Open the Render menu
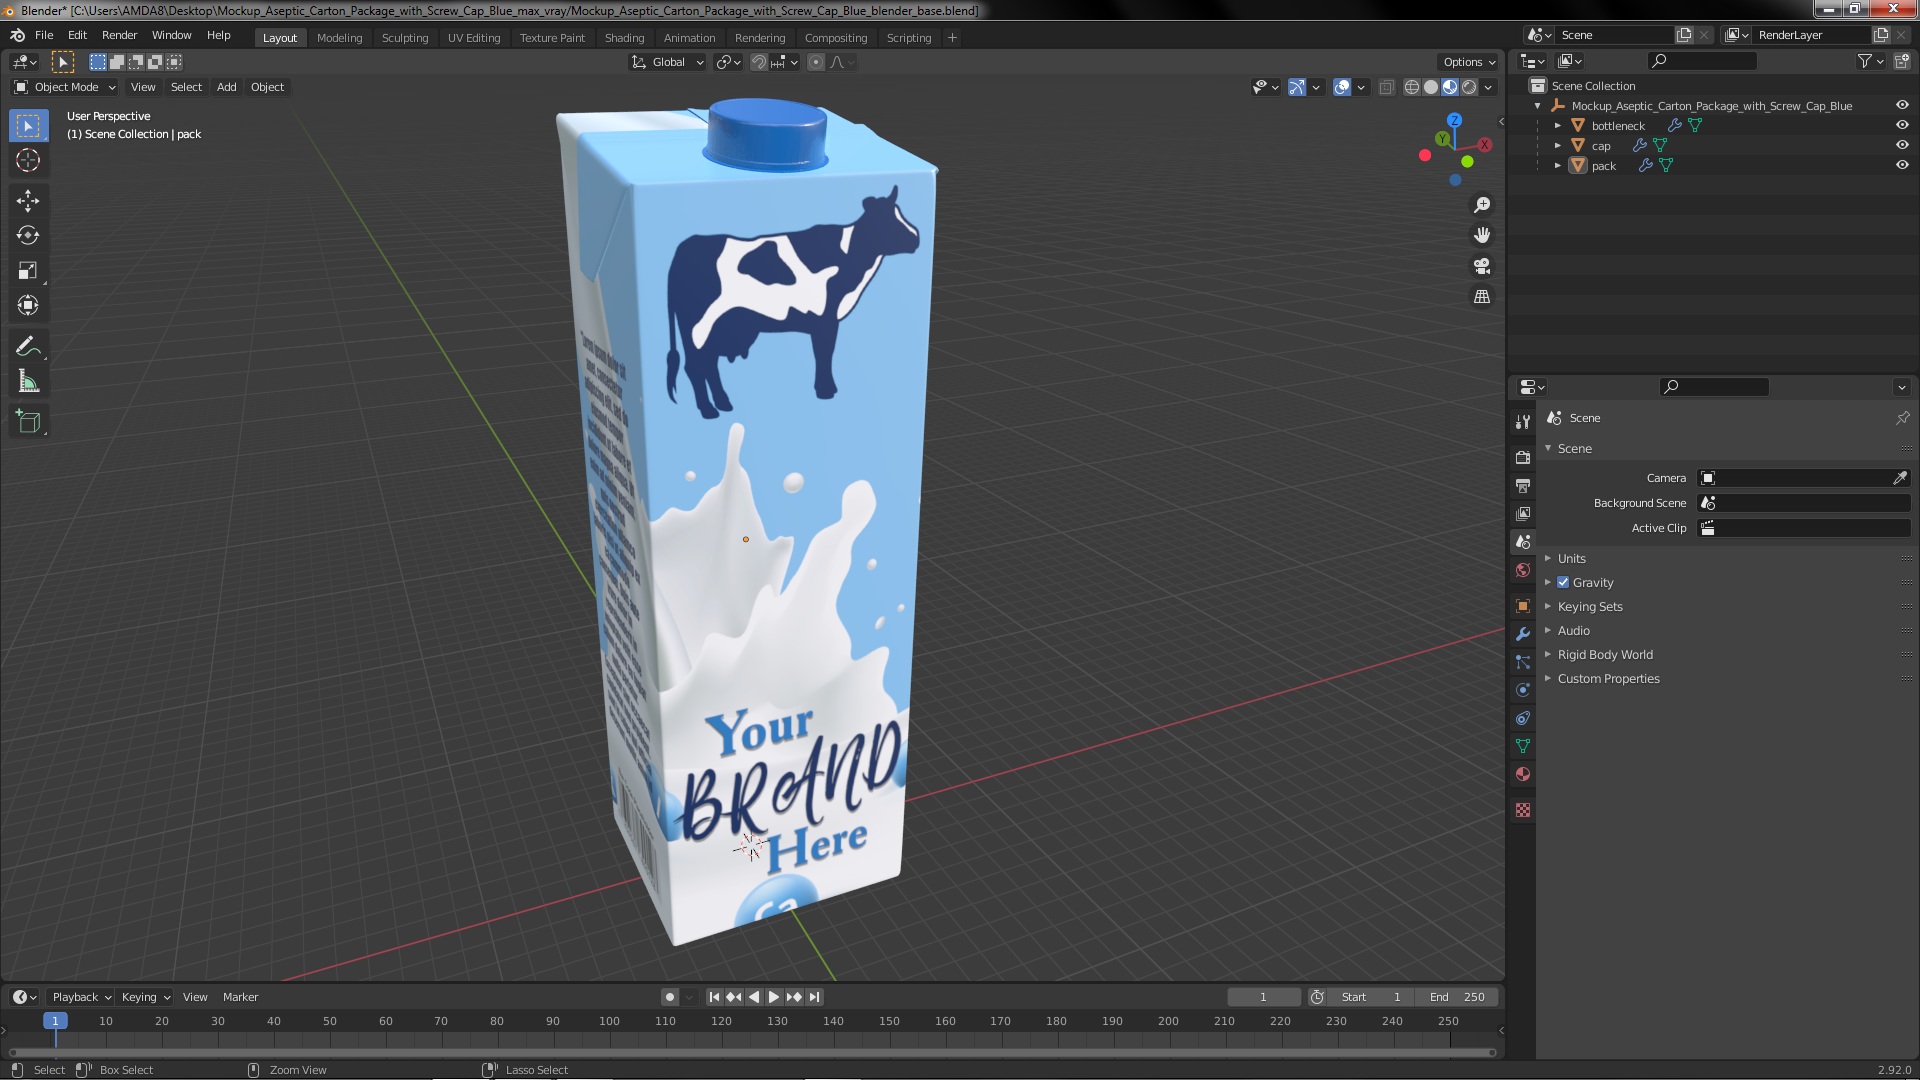This screenshot has width=1920, height=1080. point(119,35)
